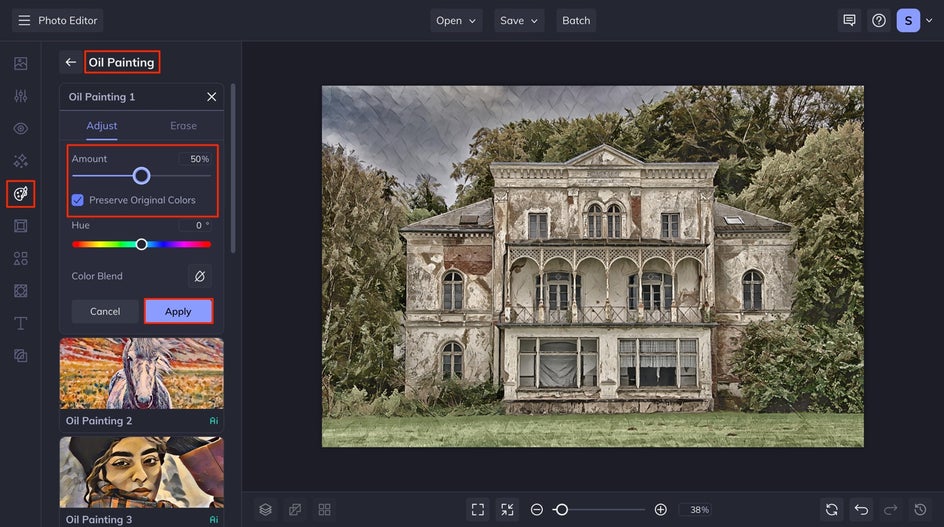Click the effects panel vertical scrollbar

point(233,168)
